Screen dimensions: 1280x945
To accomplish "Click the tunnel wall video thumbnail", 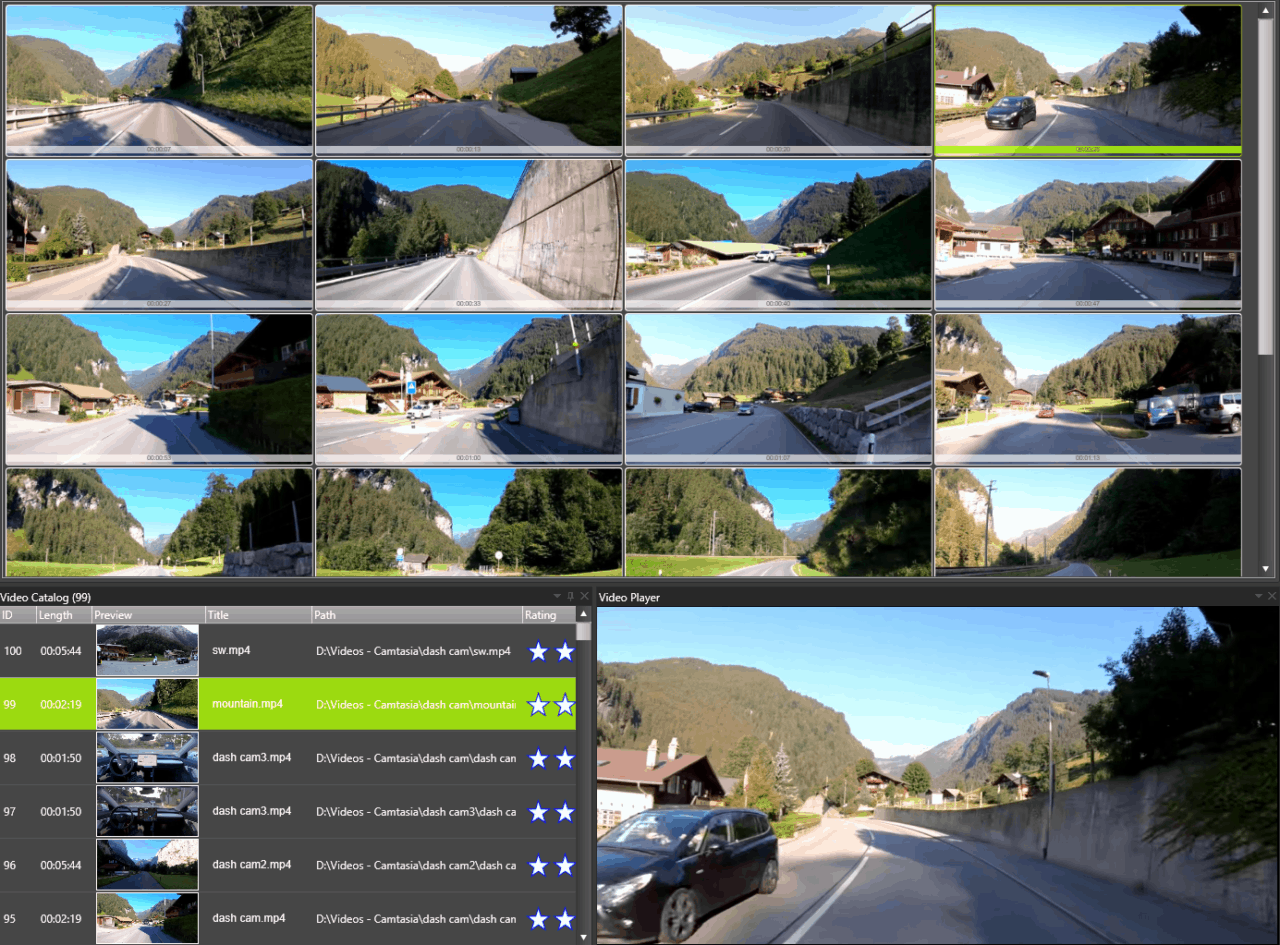I will (469, 234).
